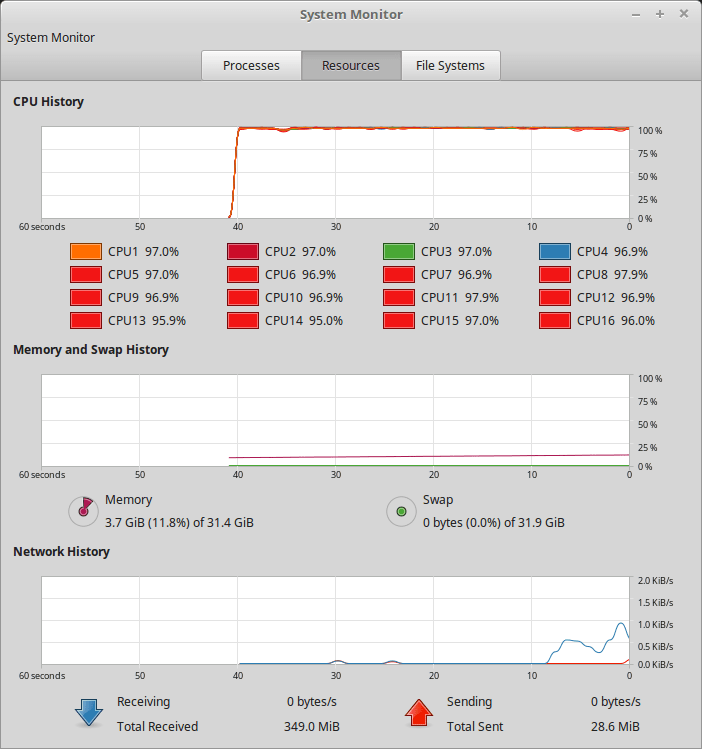This screenshot has width=702, height=749.
Task: Click the Memory pie chart icon
Action: (x=83, y=511)
